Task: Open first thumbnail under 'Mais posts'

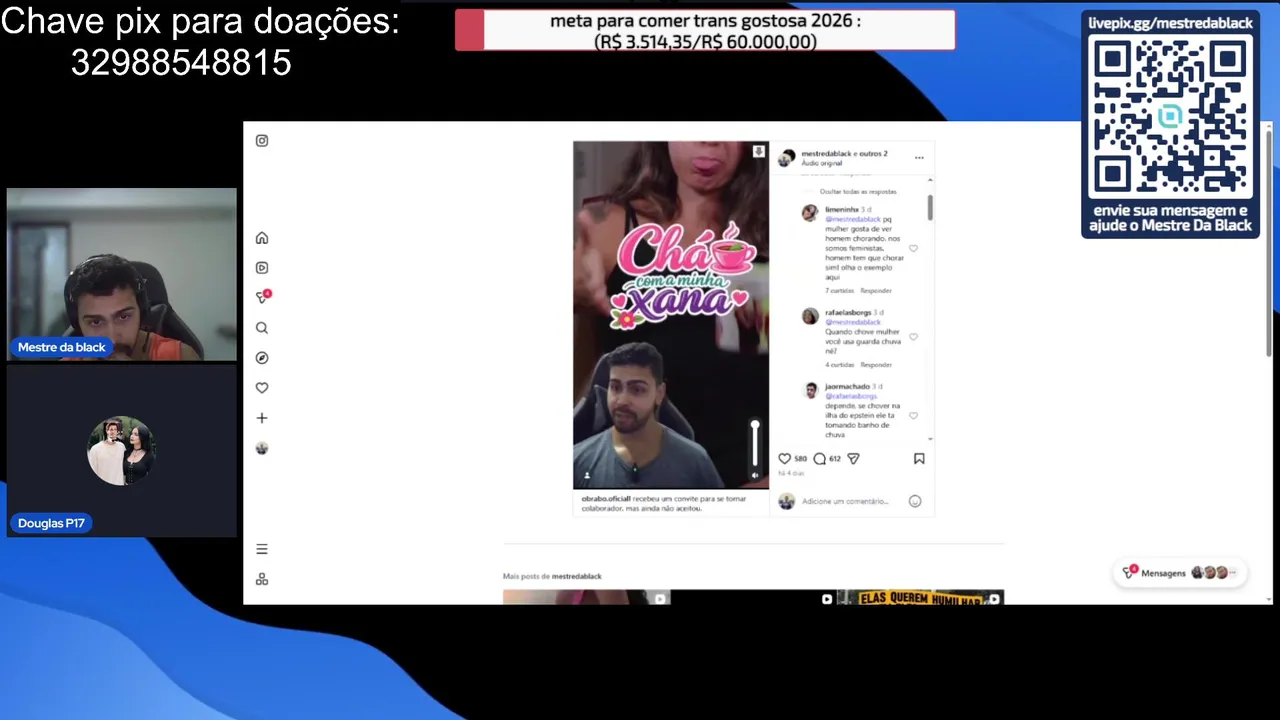Action: pyautogui.click(x=586, y=597)
